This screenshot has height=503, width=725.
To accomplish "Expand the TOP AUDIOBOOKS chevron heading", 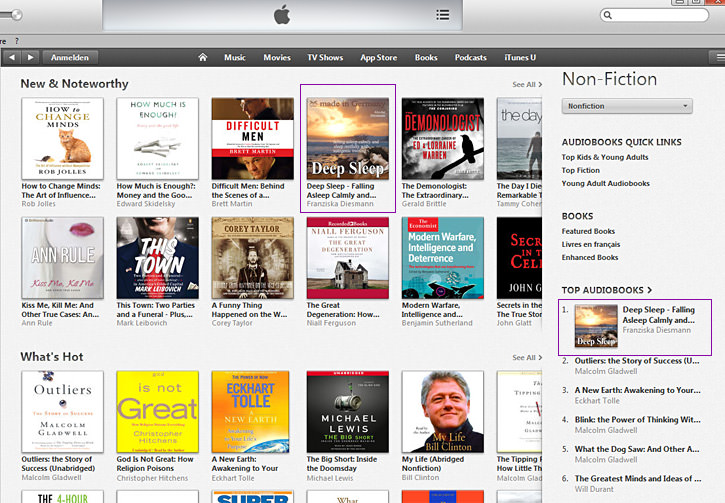I will 607,290.
